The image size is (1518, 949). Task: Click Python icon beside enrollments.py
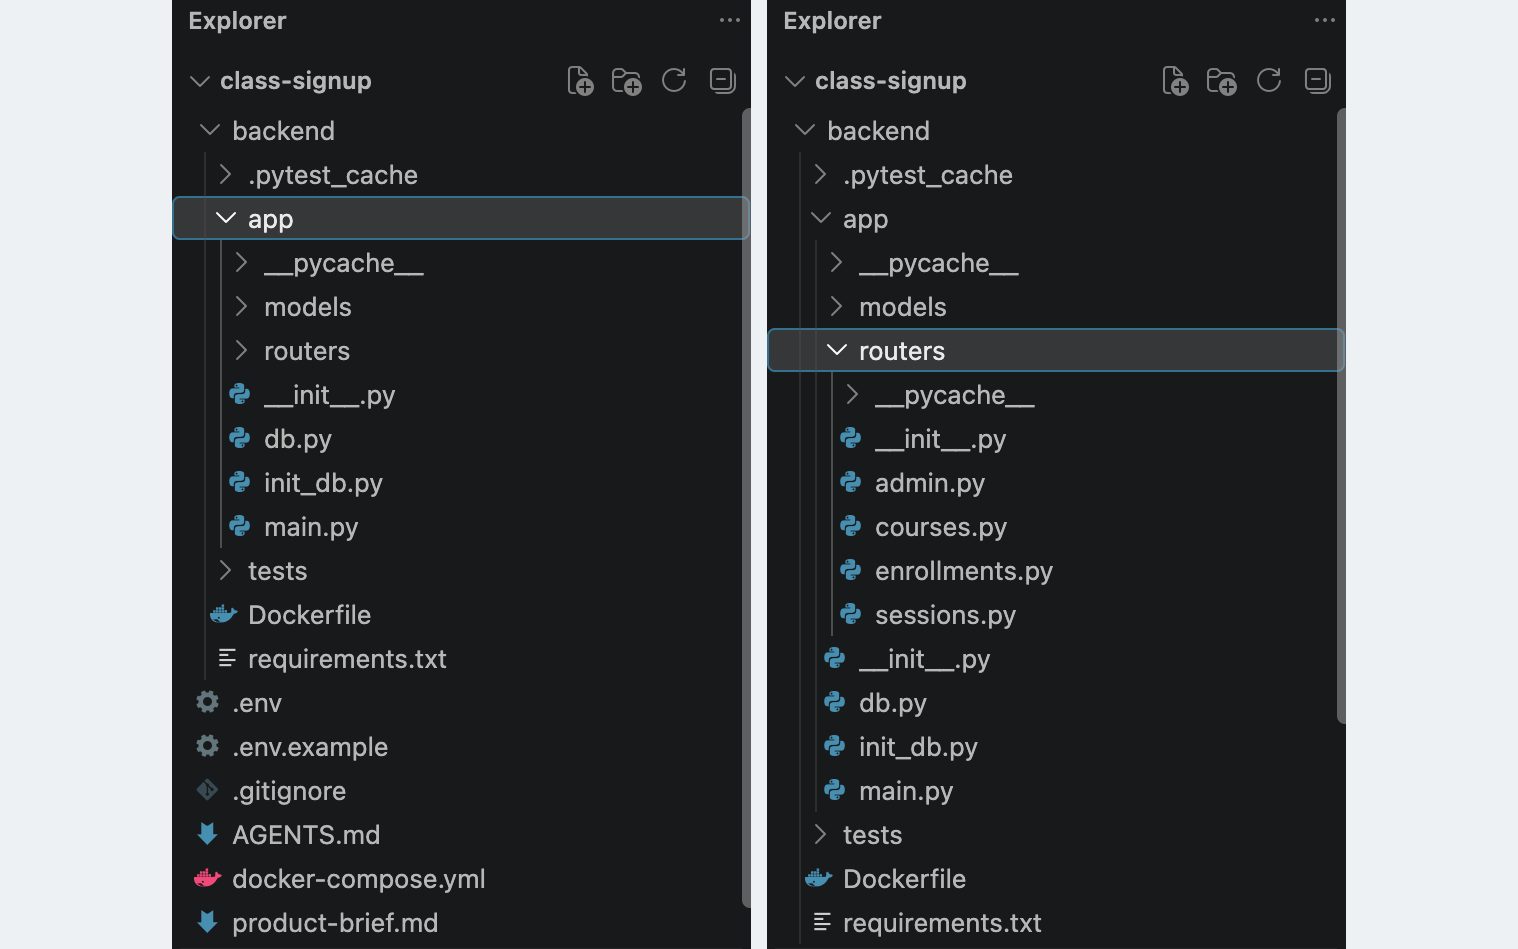[x=851, y=571]
